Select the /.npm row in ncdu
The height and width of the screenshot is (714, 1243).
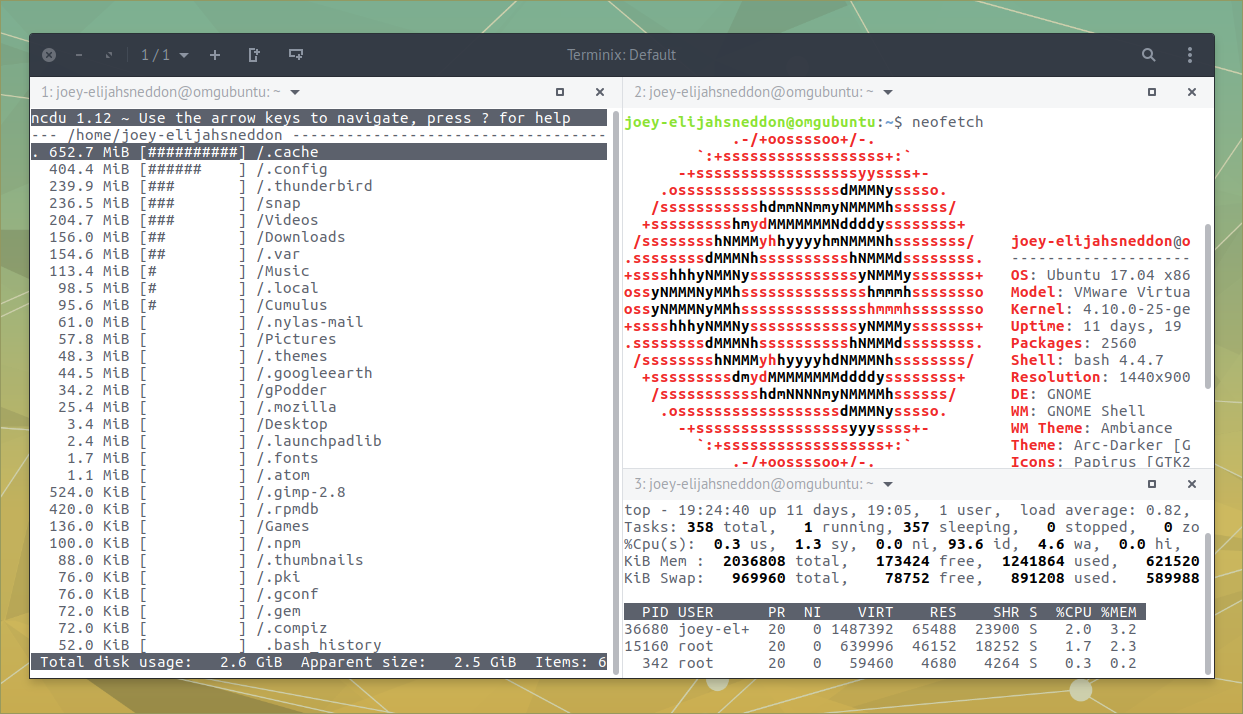click(319, 543)
